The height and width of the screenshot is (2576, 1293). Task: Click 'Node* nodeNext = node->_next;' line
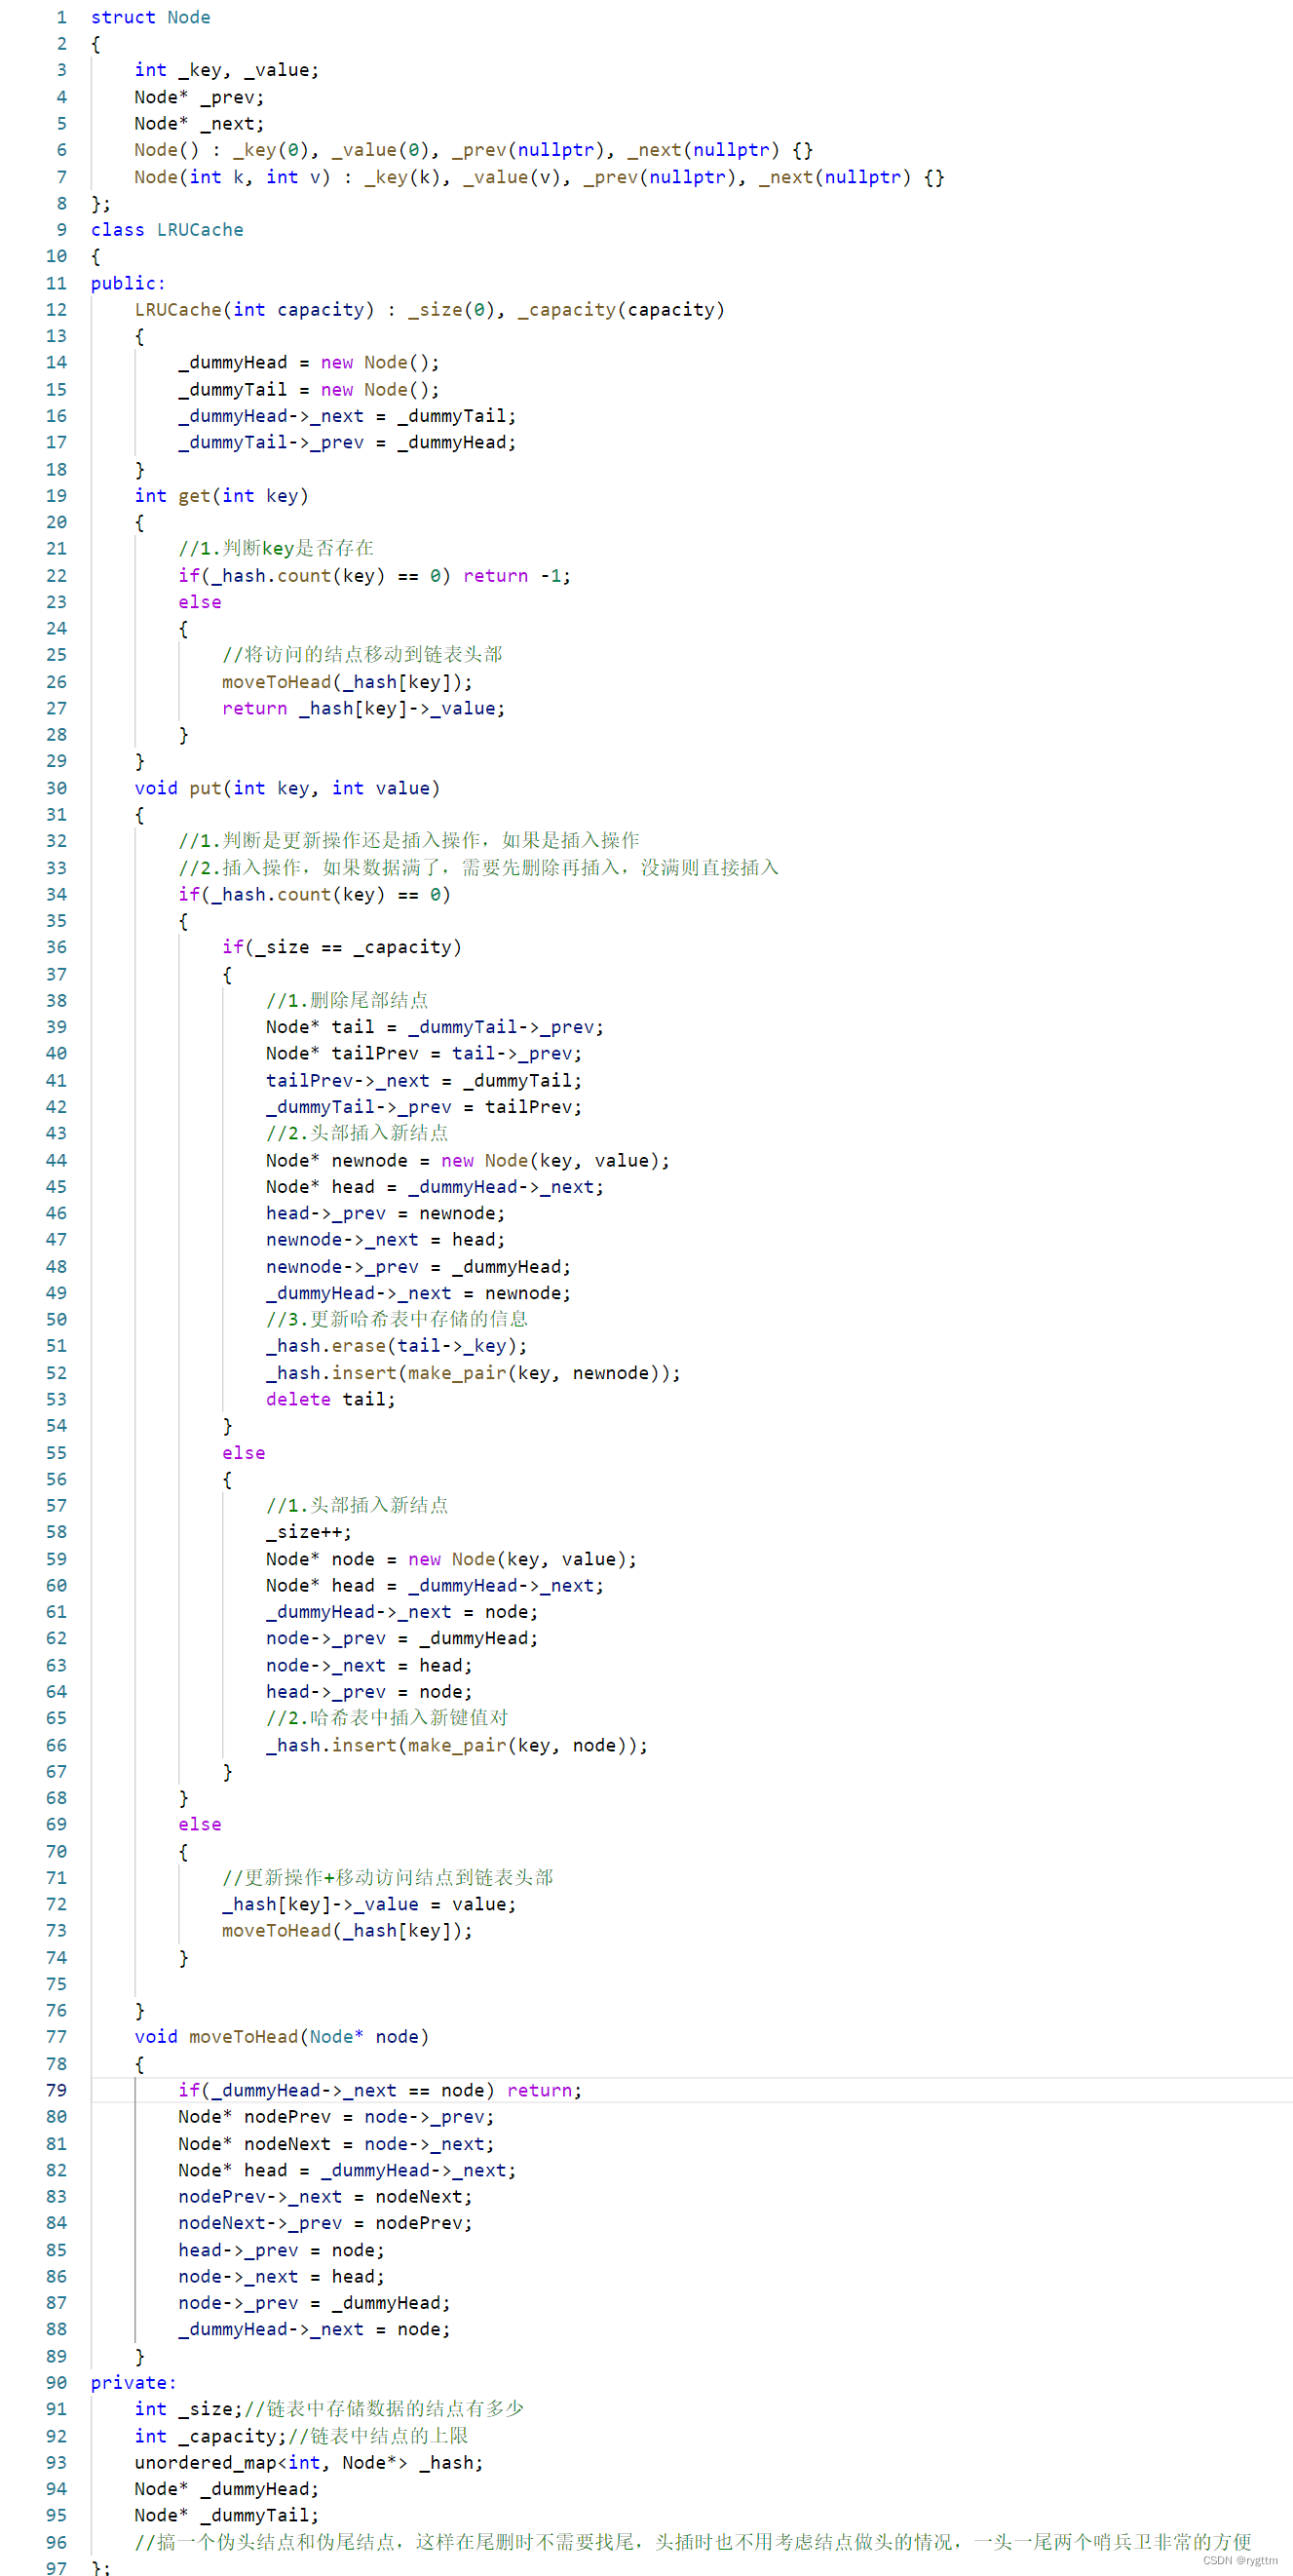click(337, 2144)
